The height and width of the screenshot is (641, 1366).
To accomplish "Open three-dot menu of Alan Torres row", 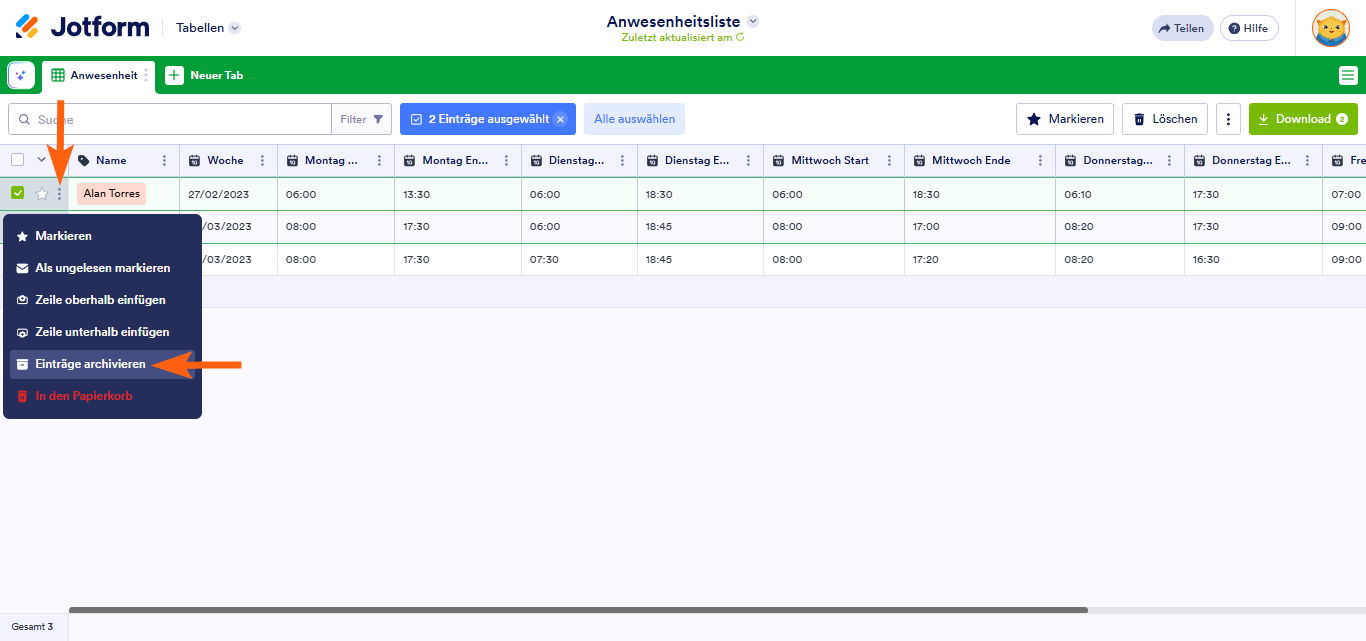I will 59,194.
